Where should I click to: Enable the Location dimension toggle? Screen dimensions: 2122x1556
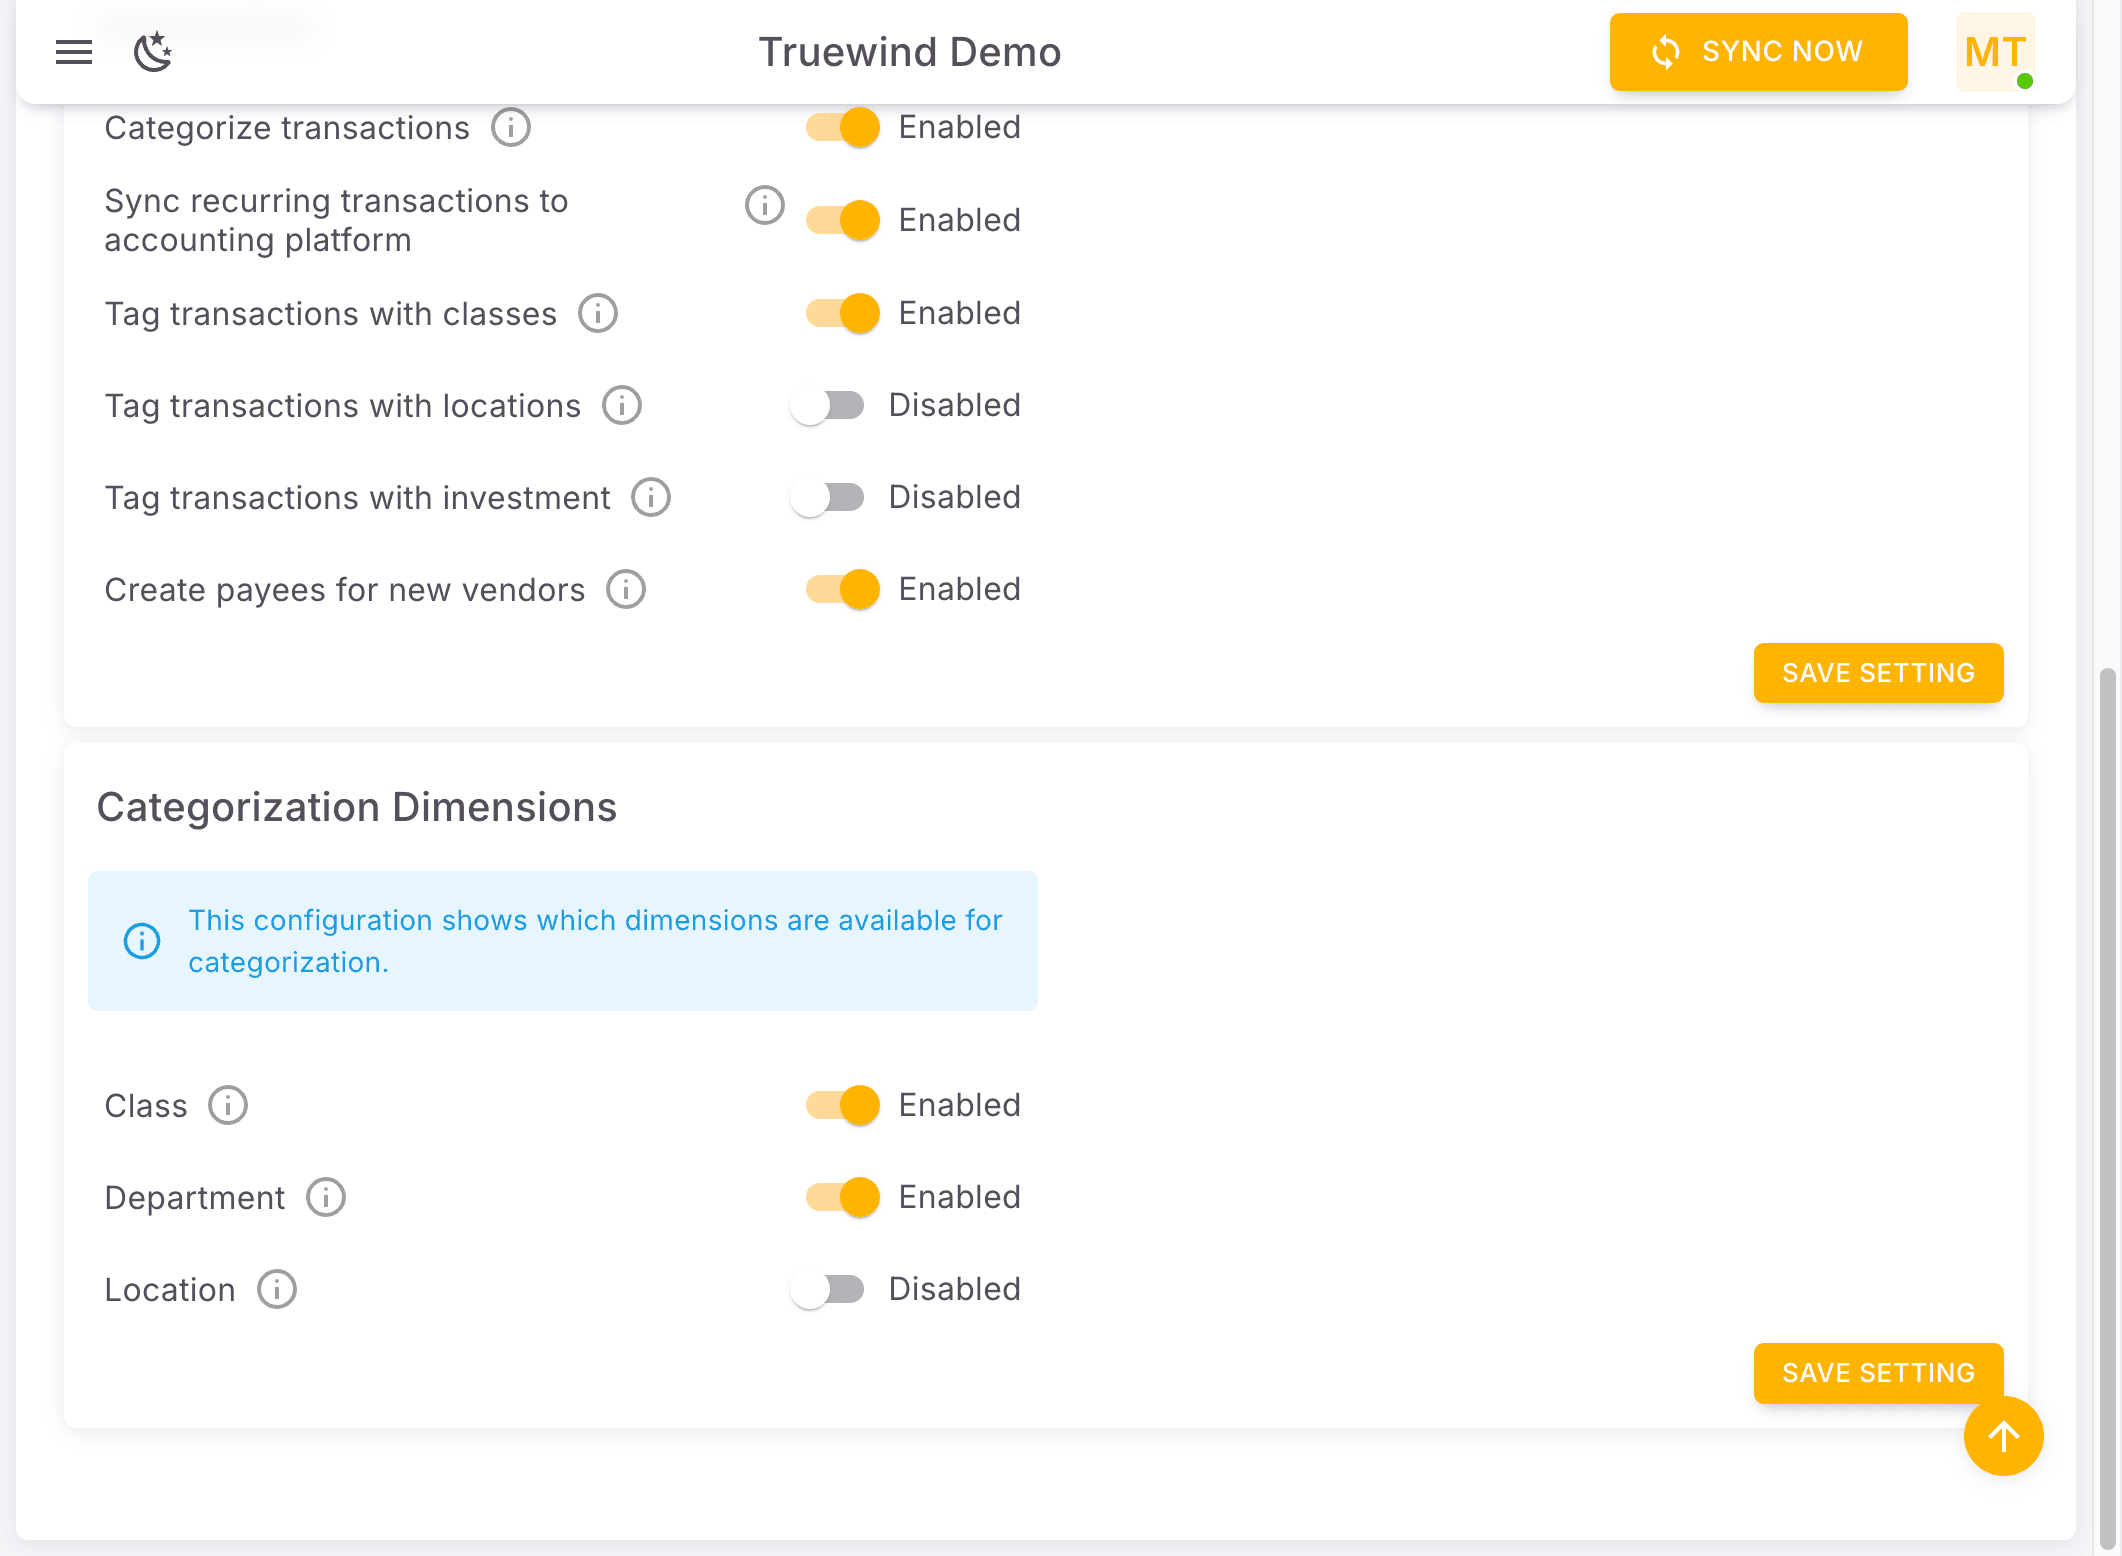click(x=827, y=1289)
